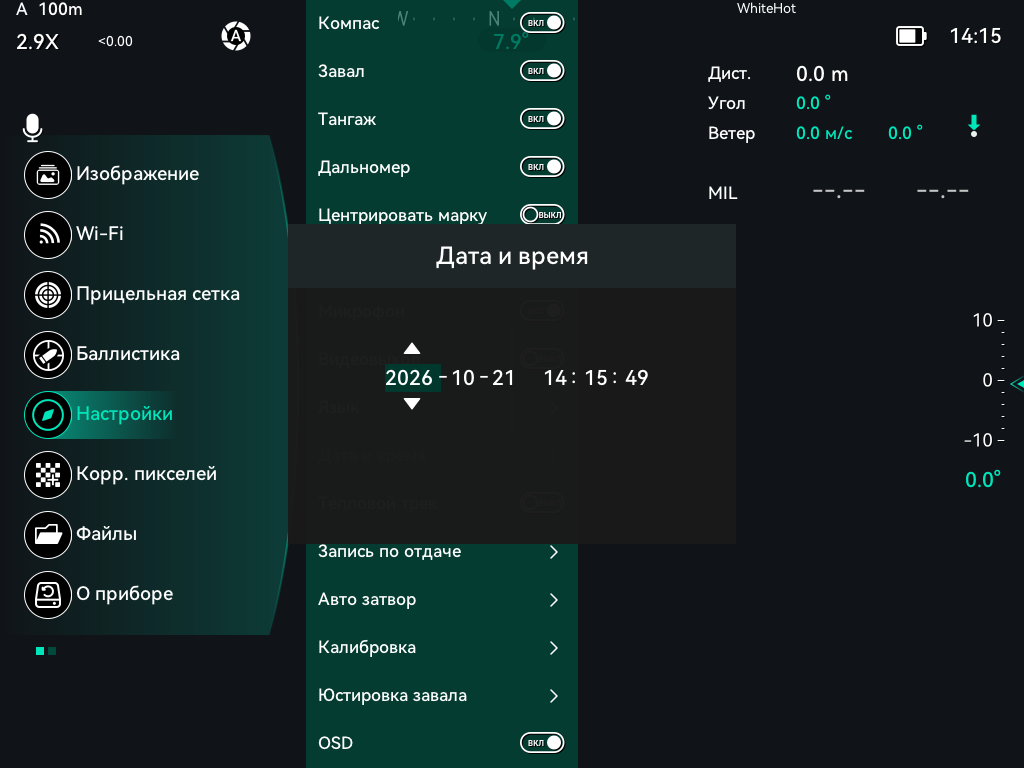Open the Прицельная сетка reticle icon
This screenshot has height=768, width=1024.
pos(48,295)
